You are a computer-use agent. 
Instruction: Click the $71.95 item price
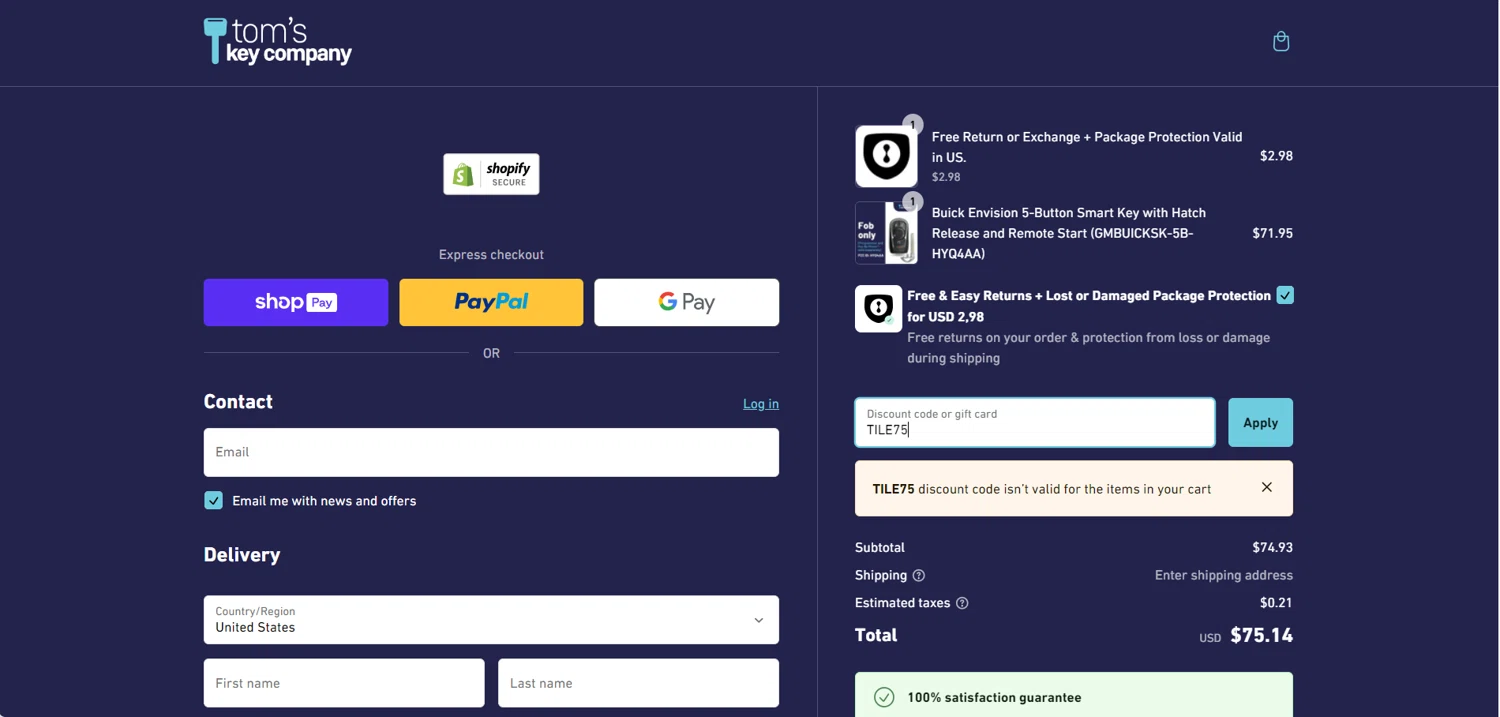click(x=1272, y=233)
